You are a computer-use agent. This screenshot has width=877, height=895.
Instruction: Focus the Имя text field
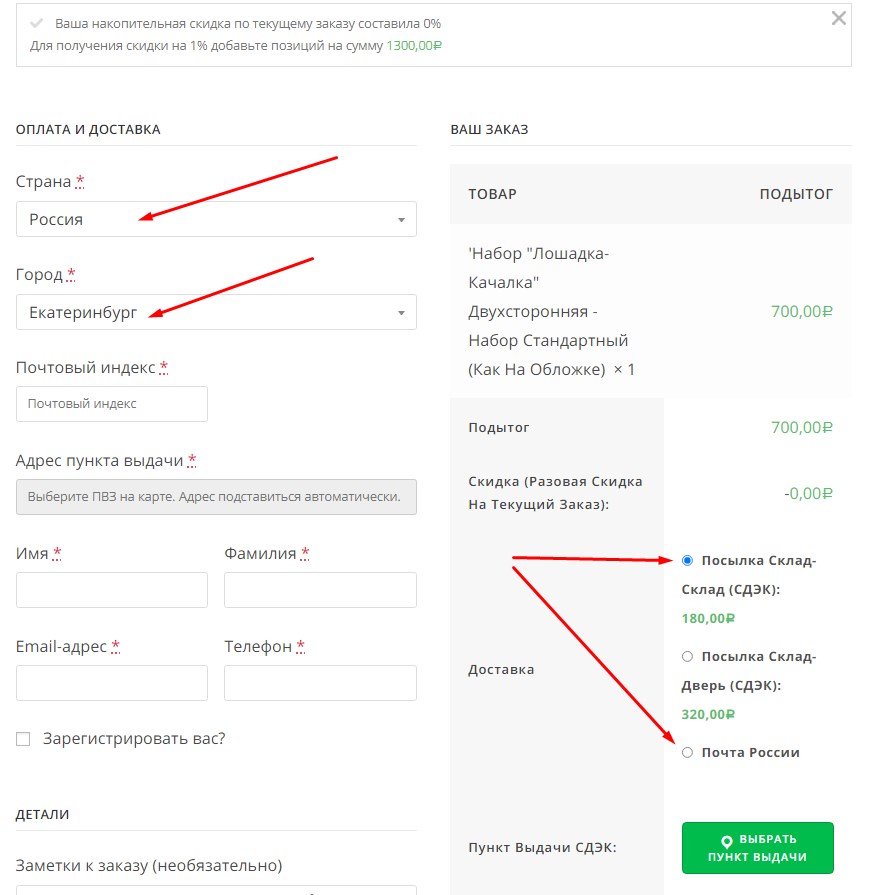[x=112, y=590]
